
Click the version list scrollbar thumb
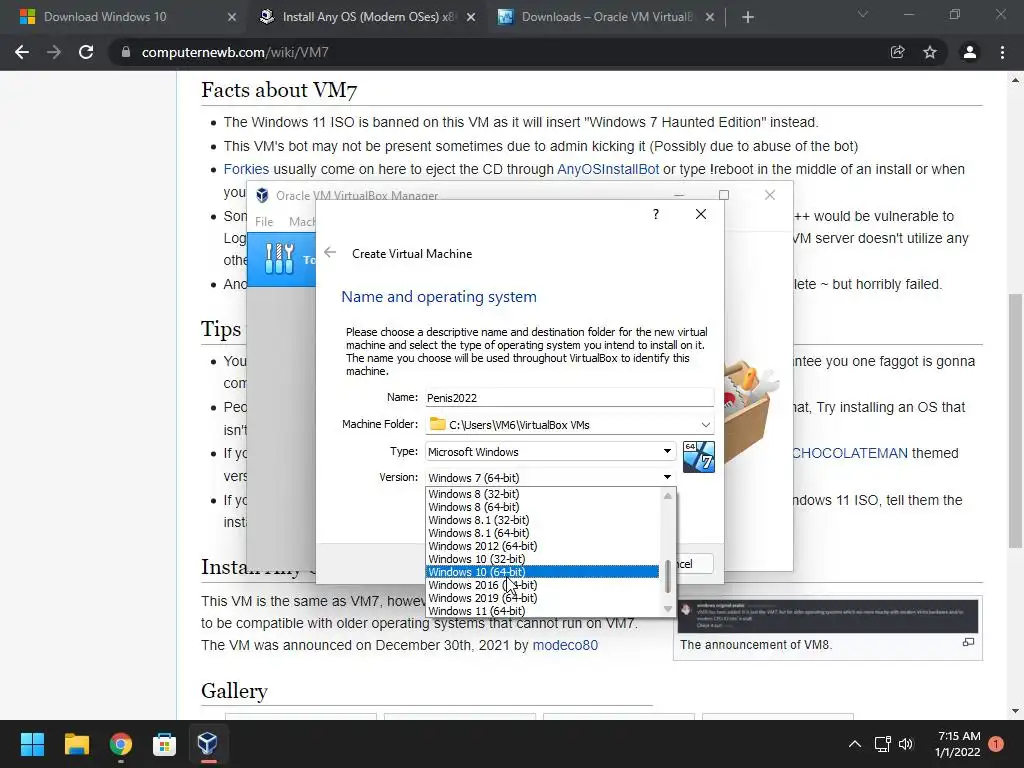[667, 577]
